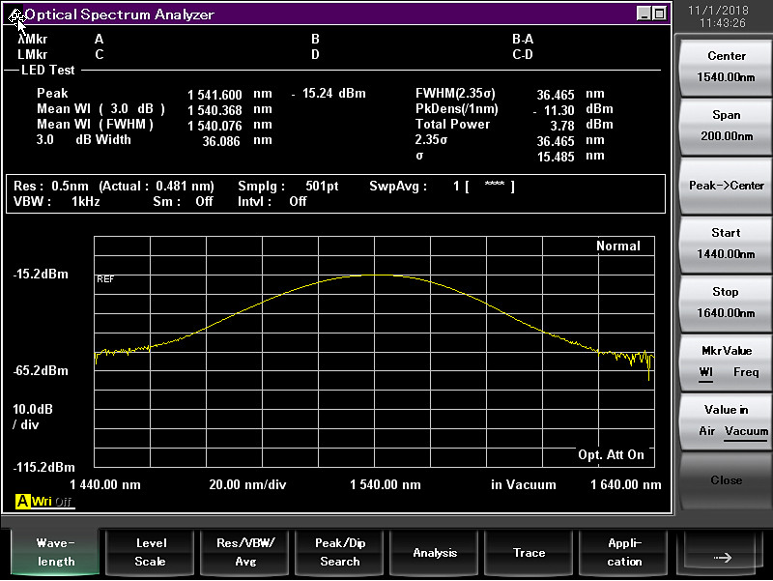Image resolution: width=773 pixels, height=581 pixels.
Task: Maximize the analyzer window
Action: [658, 13]
